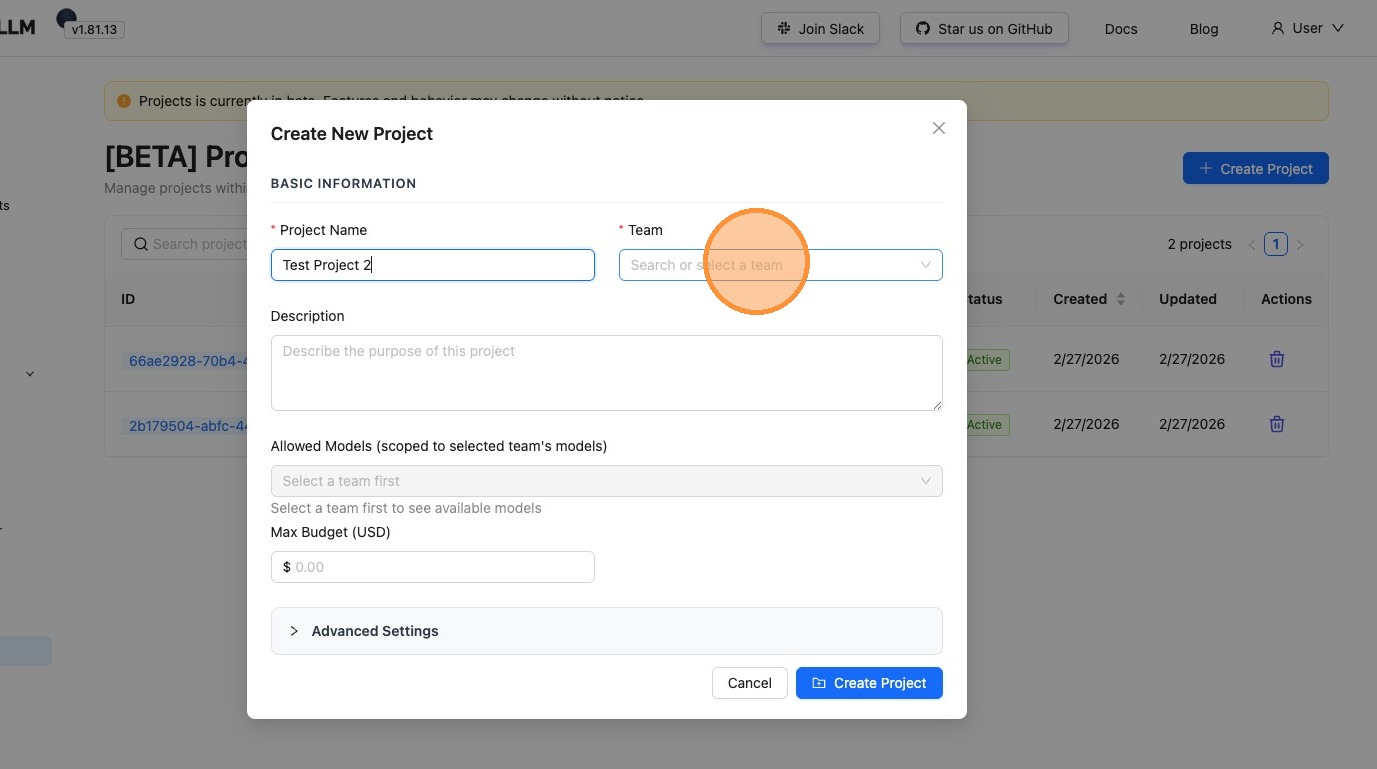
Task: Click the plus icon on Create Project
Action: (x=1206, y=169)
